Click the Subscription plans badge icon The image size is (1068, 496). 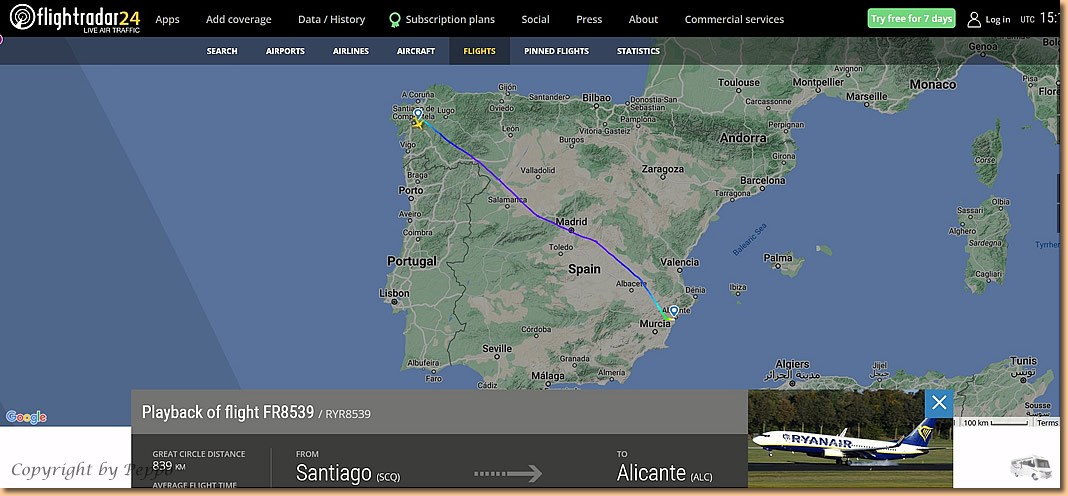pyautogui.click(x=394, y=20)
